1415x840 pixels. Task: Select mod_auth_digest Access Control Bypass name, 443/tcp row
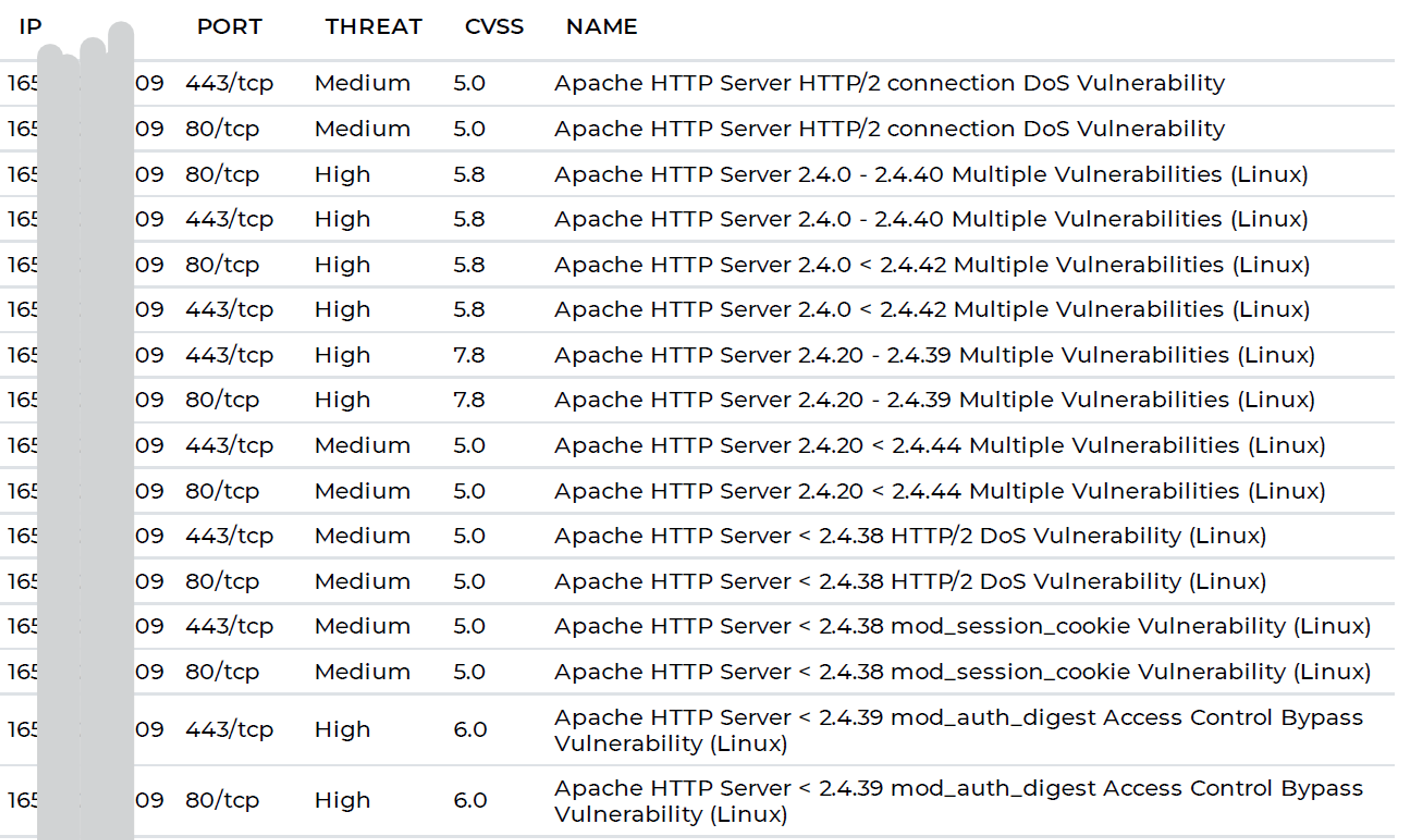point(959,731)
